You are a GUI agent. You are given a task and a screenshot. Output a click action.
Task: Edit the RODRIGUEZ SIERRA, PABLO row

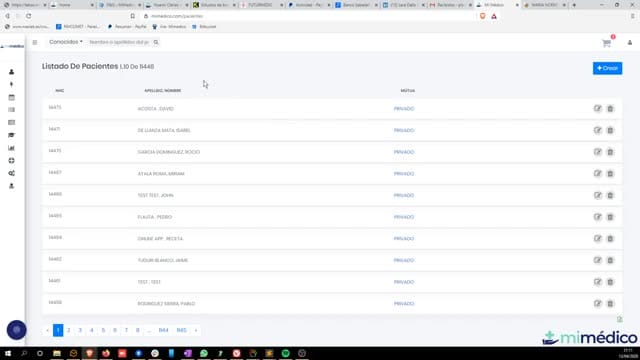pos(598,303)
